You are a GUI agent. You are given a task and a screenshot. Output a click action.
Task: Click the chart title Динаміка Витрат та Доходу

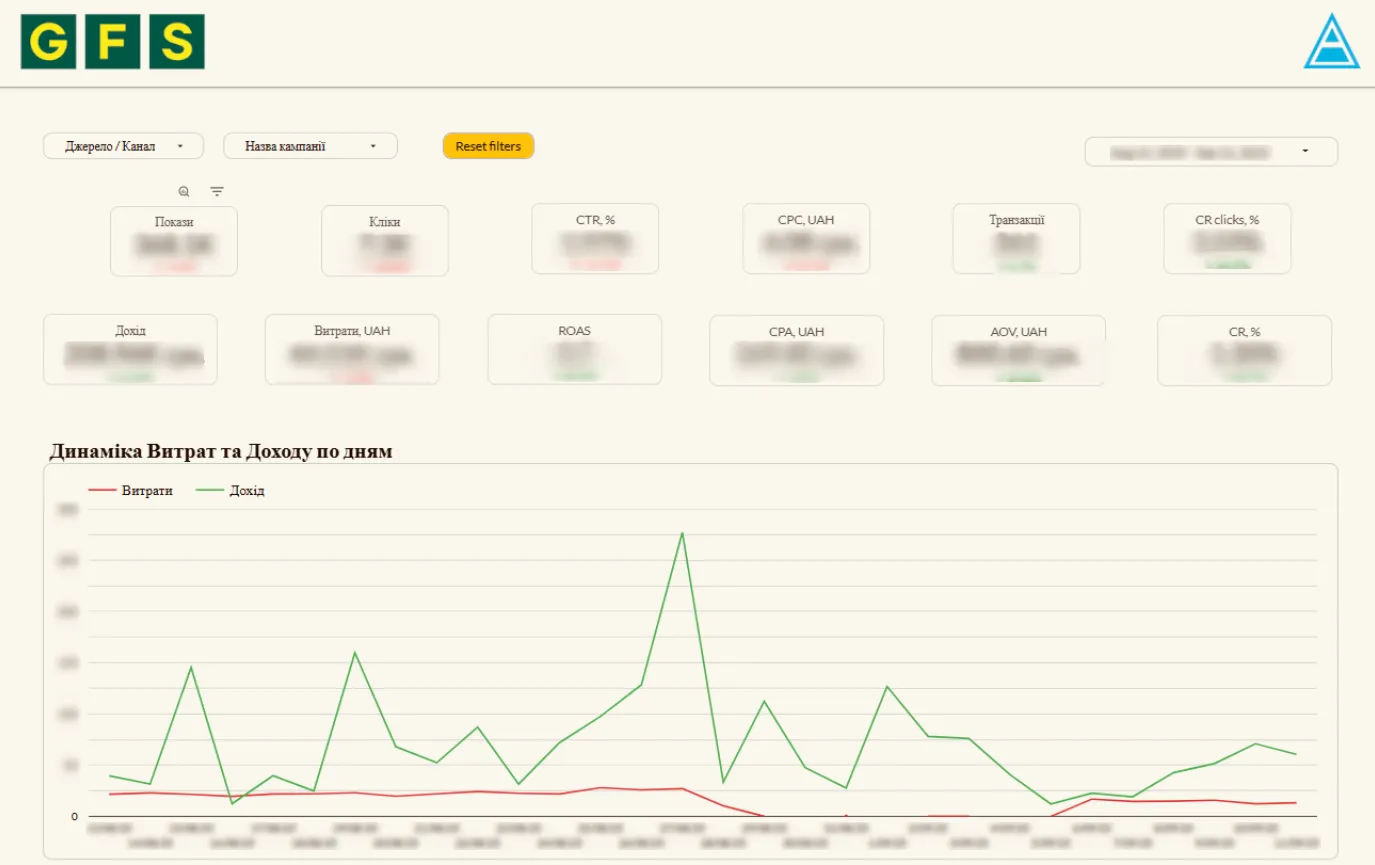221,451
